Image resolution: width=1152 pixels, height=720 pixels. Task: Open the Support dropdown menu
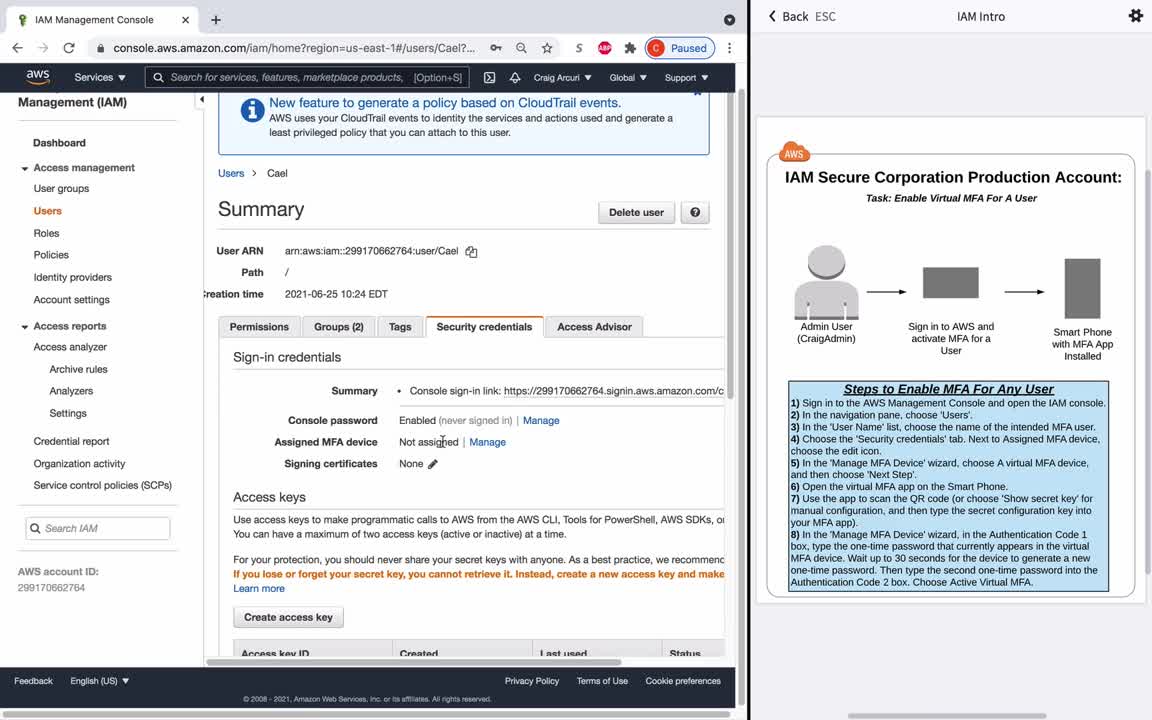click(686, 77)
